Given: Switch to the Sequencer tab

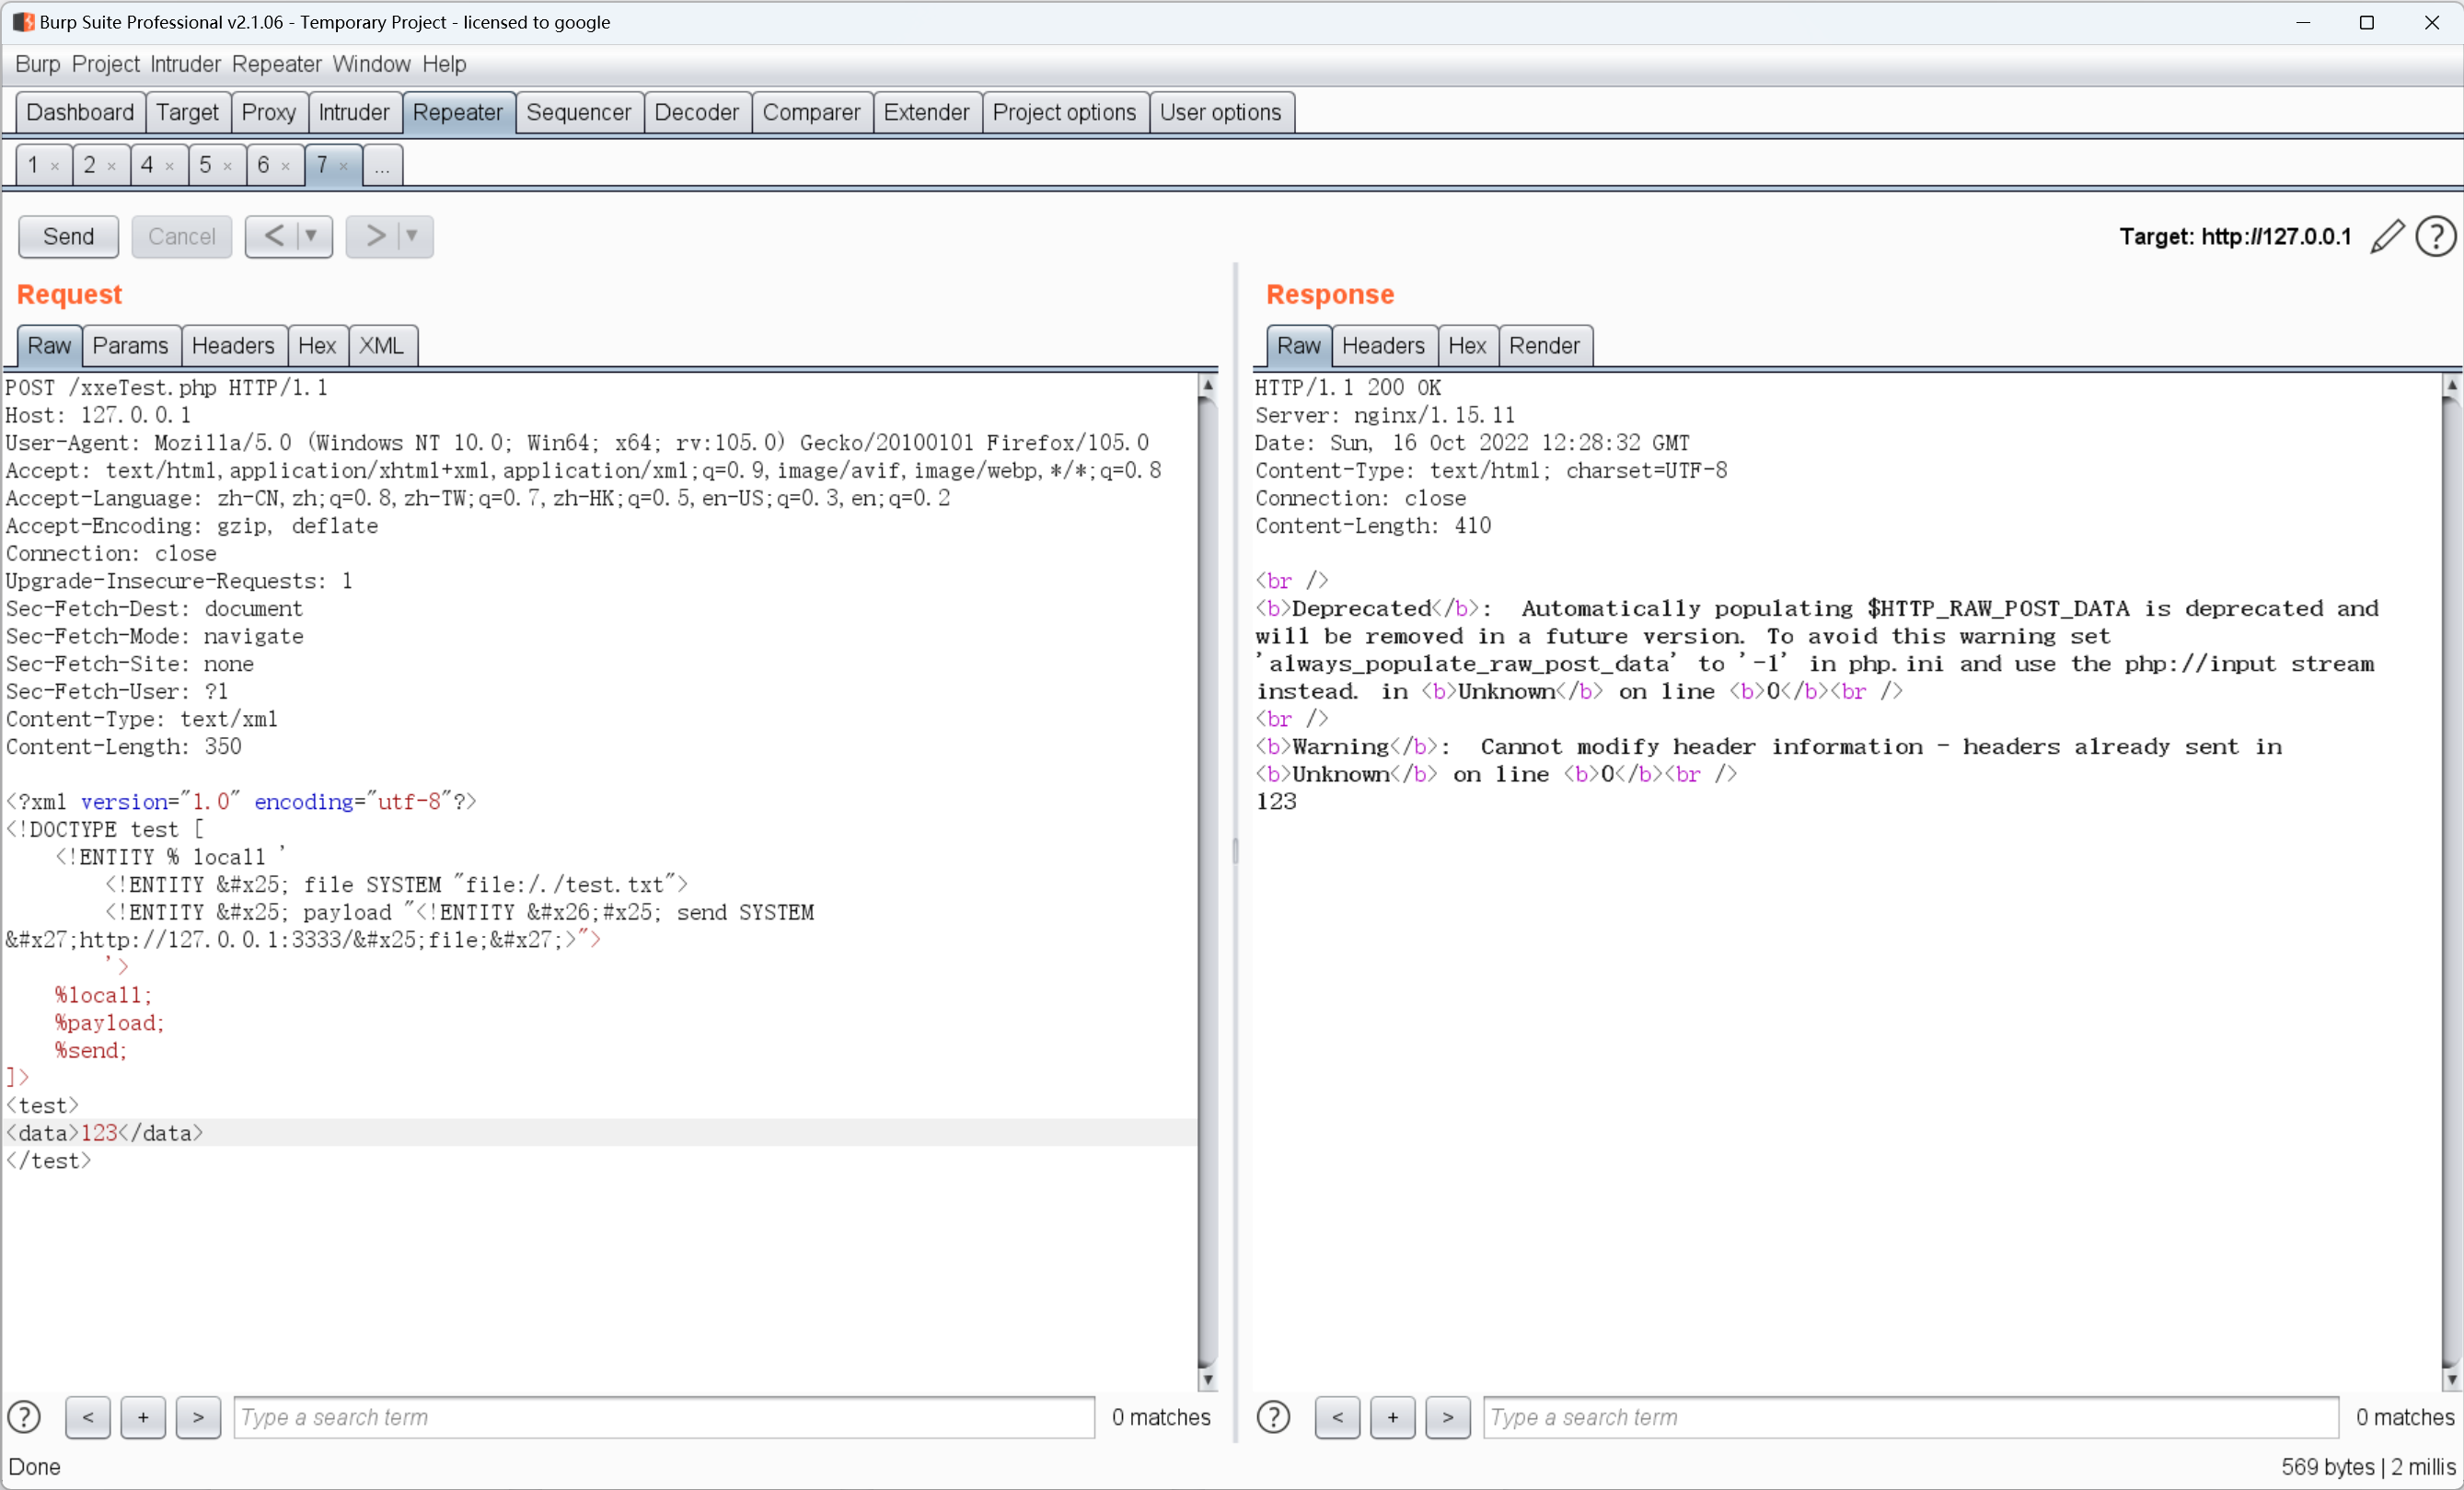Looking at the screenshot, I should pyautogui.click(x=579, y=112).
